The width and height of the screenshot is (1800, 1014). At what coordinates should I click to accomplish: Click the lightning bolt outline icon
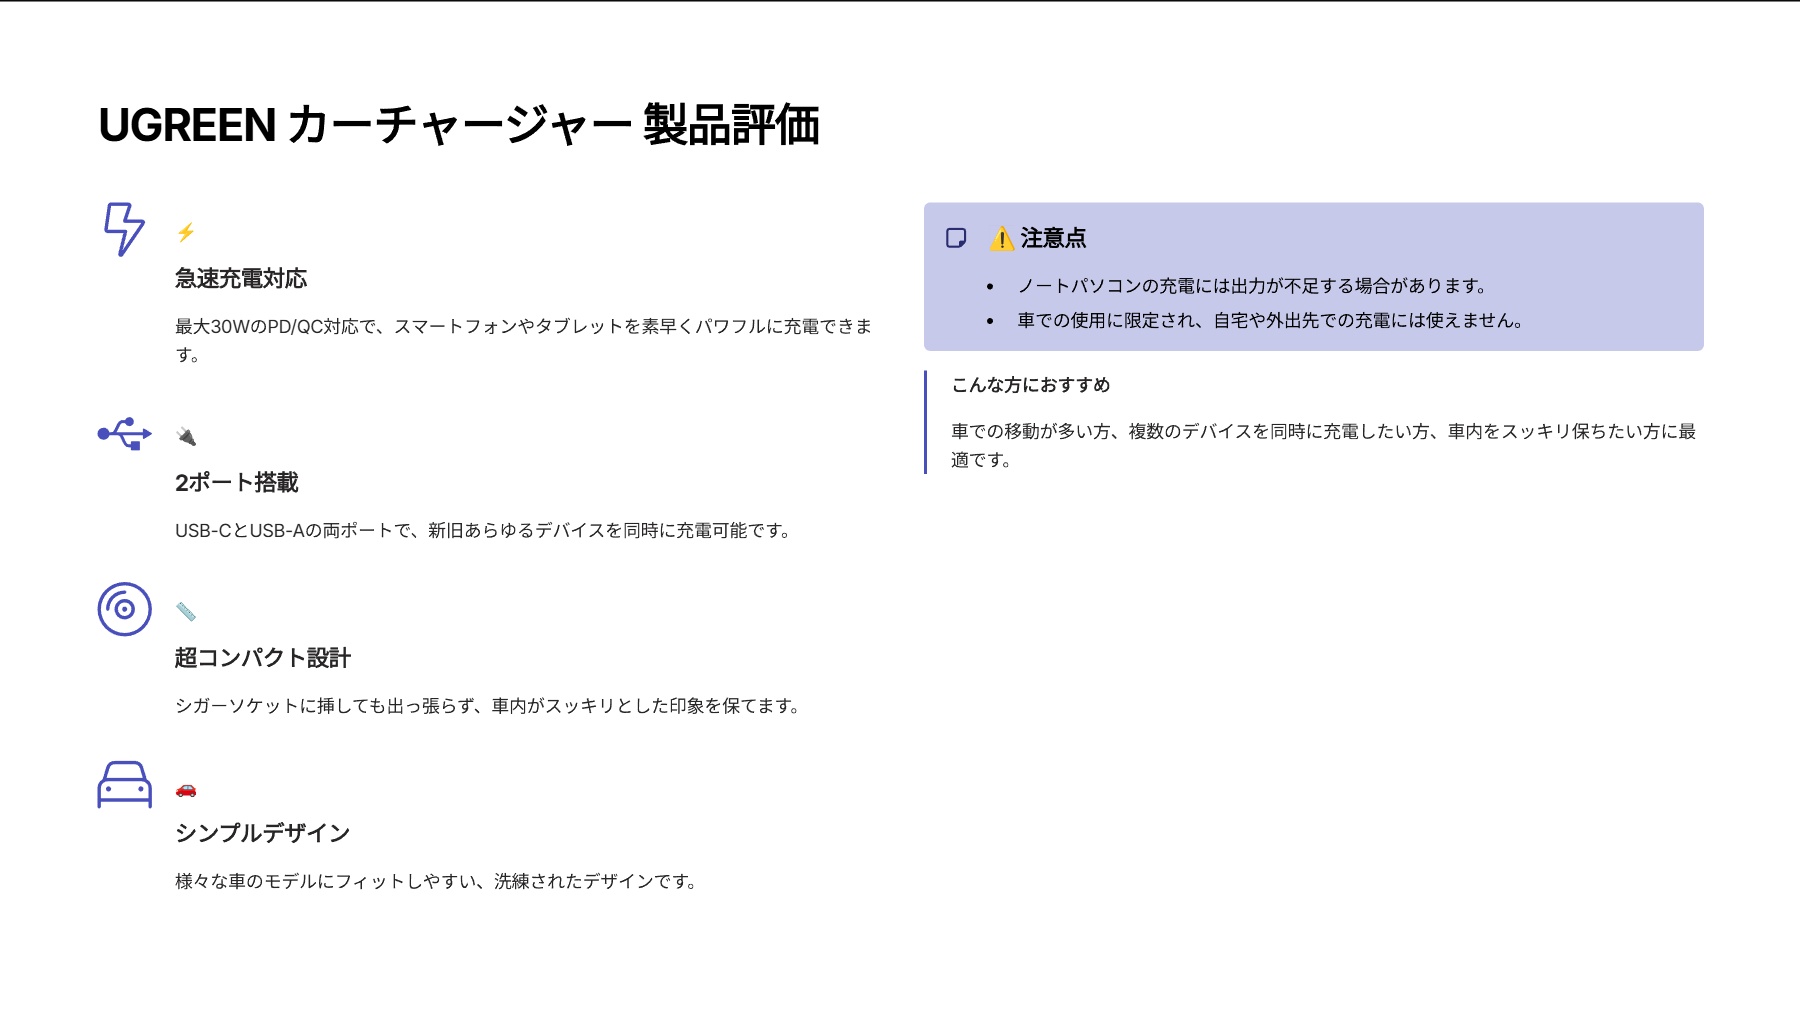pos(124,229)
